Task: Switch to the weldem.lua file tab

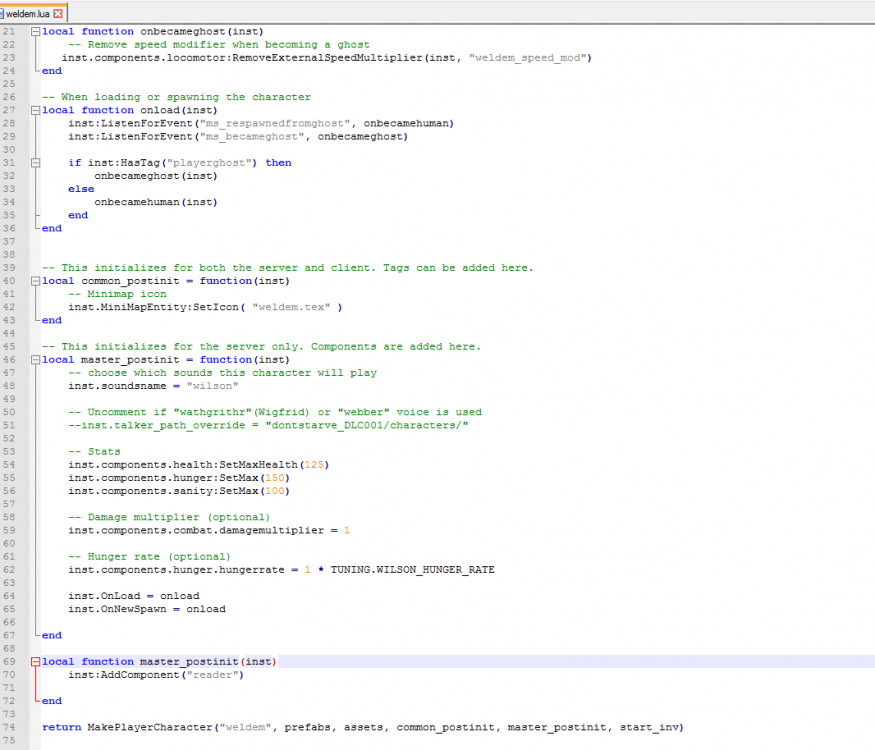Action: pos(28,13)
